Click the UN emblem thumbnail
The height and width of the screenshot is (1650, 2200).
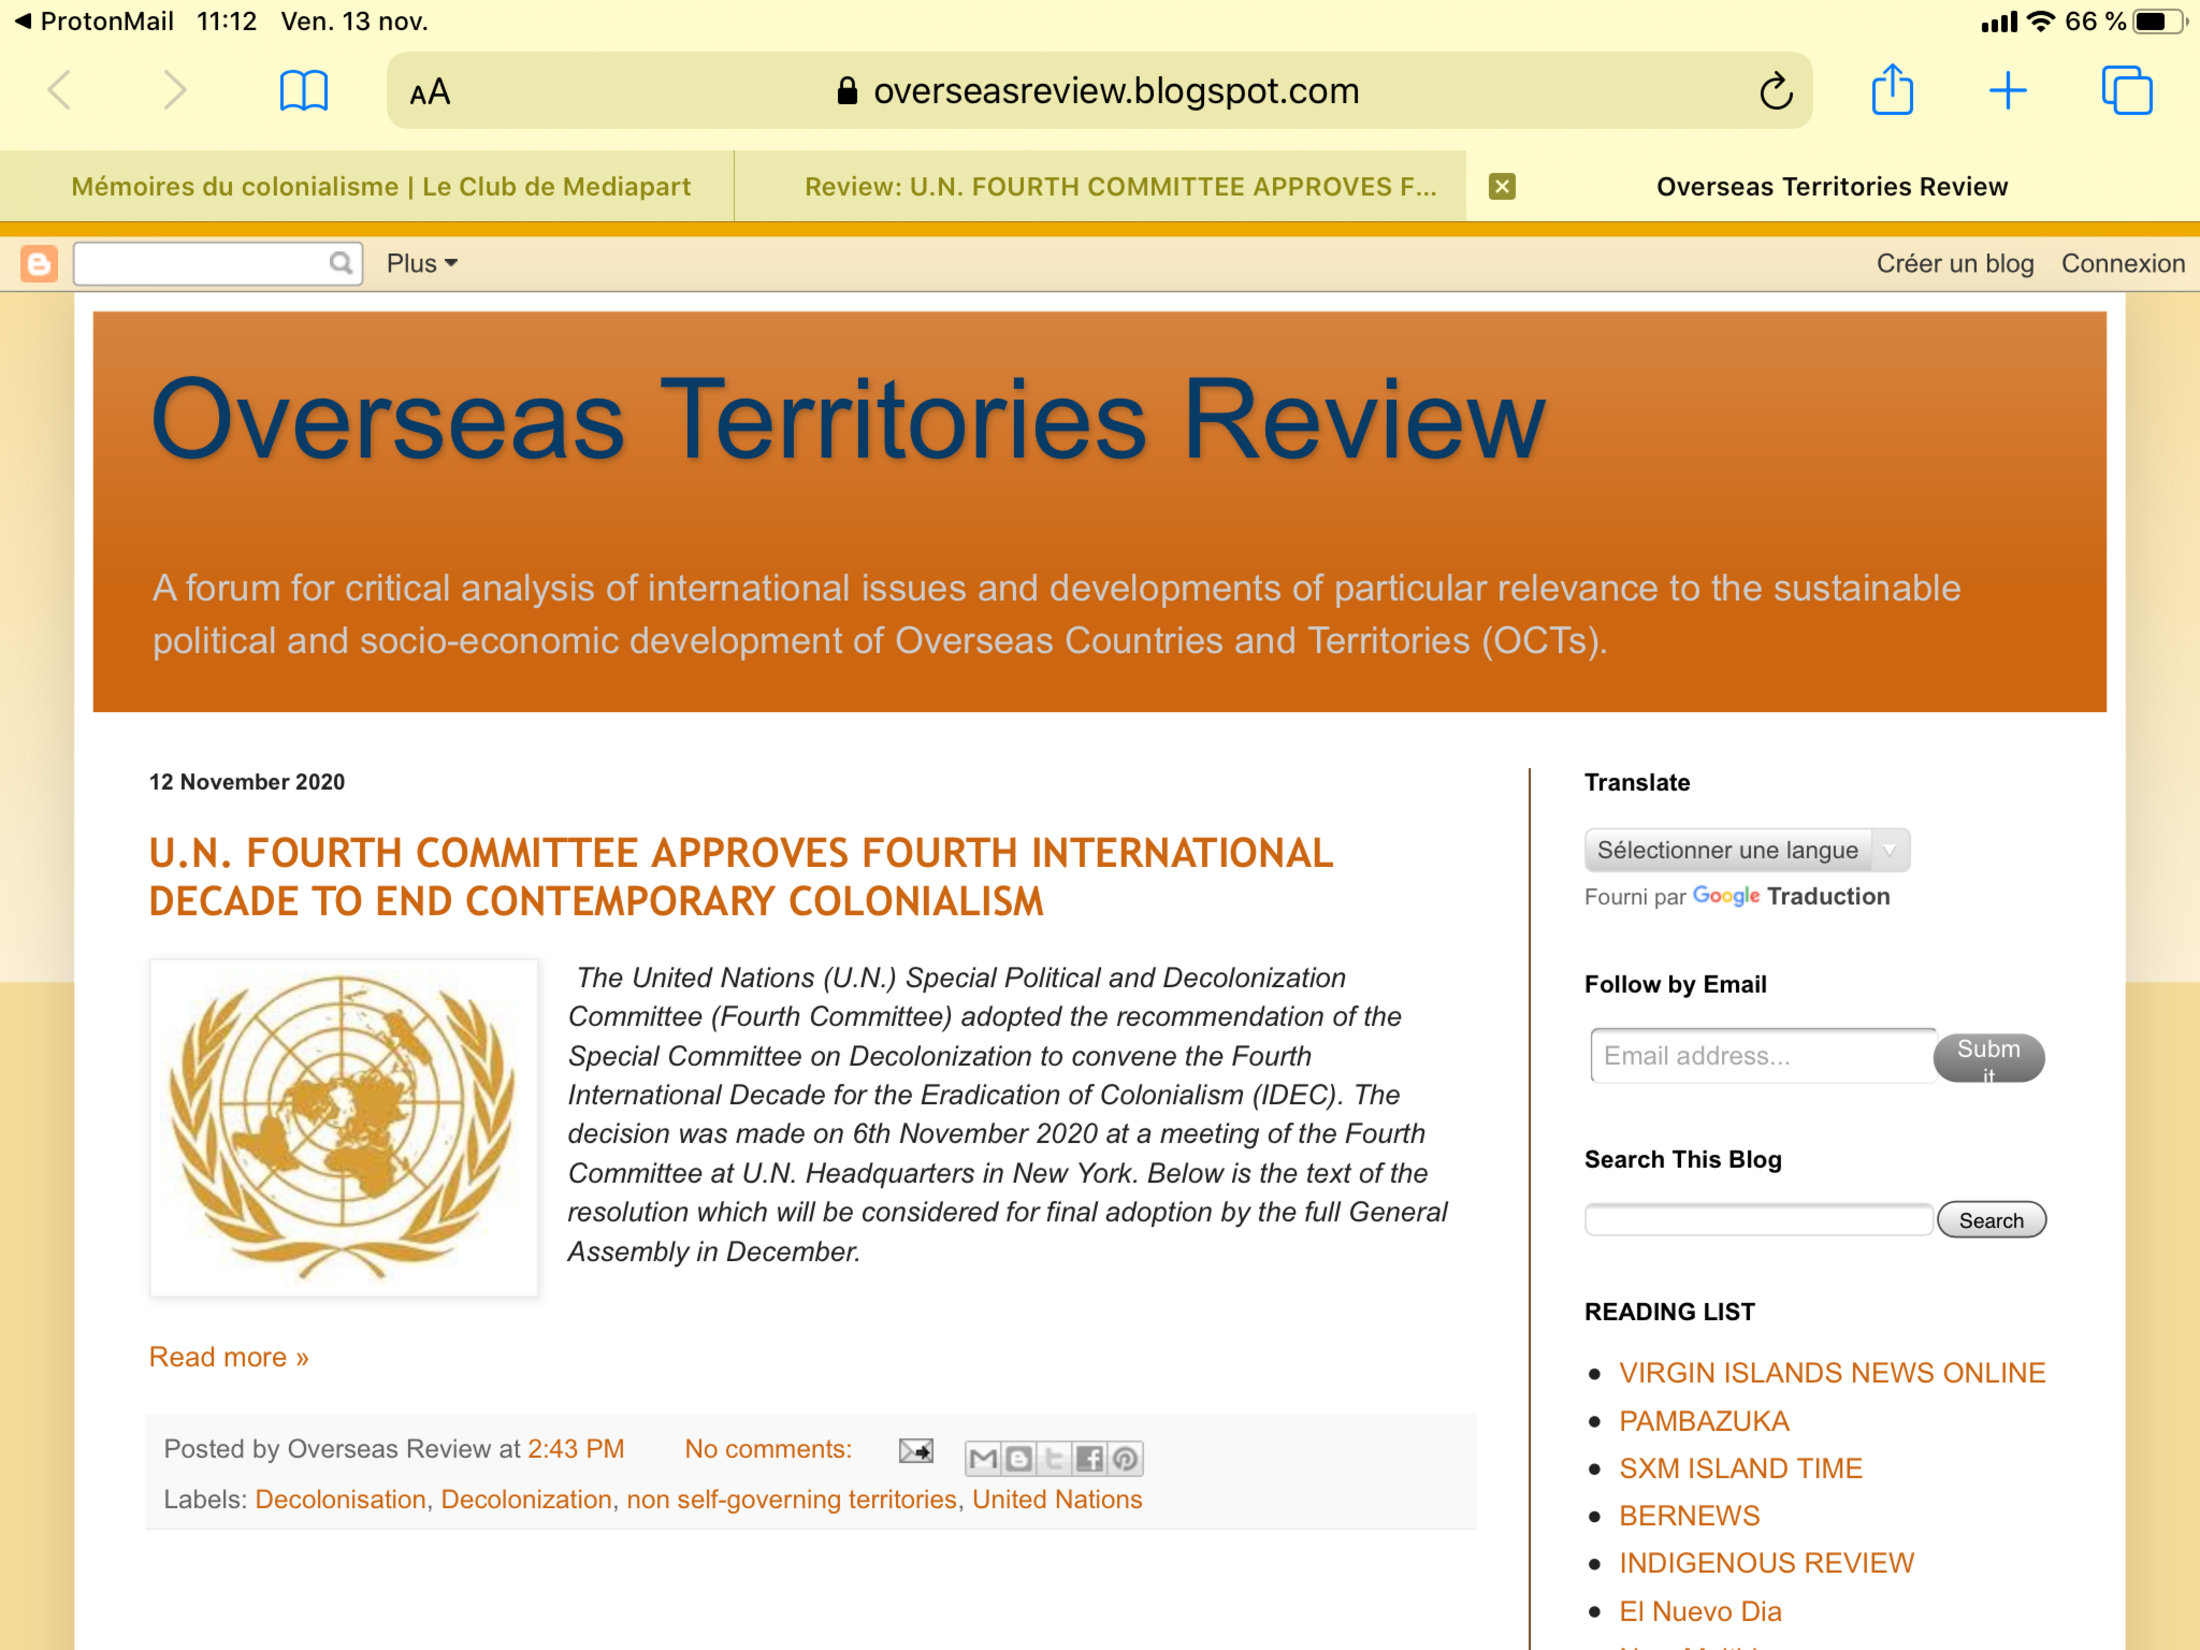coord(343,1128)
